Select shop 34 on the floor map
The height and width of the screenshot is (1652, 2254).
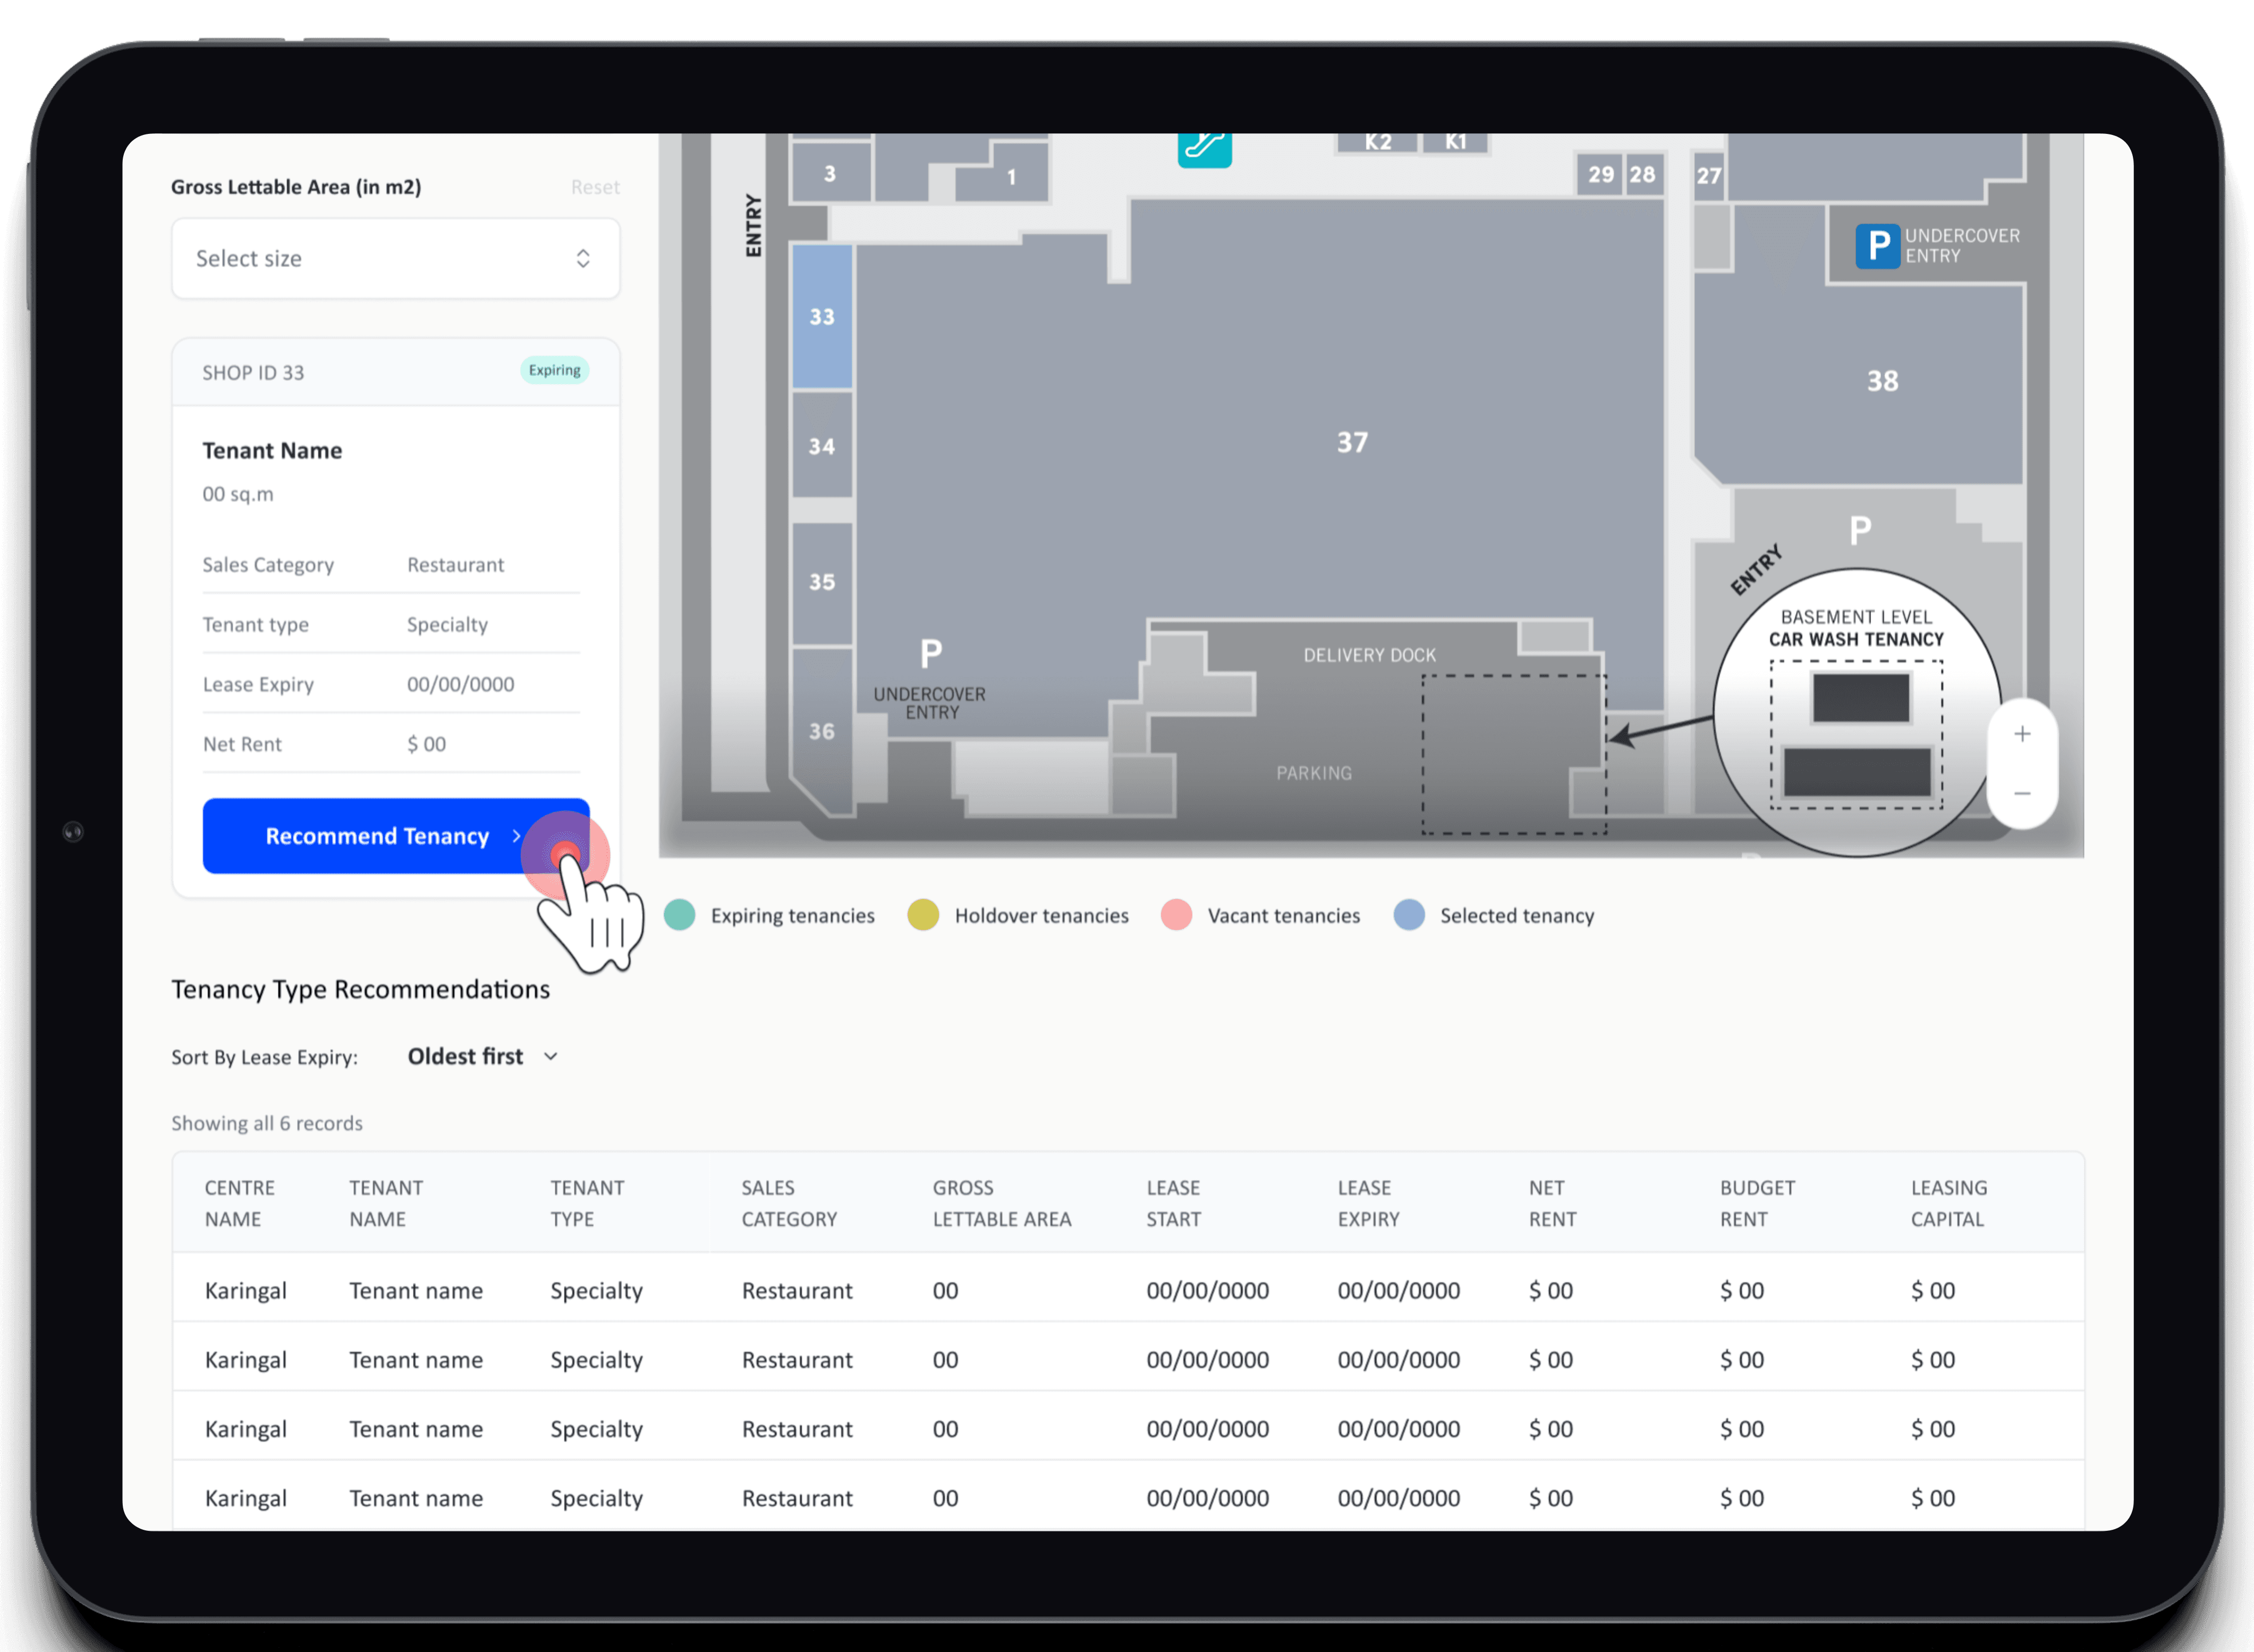click(822, 446)
